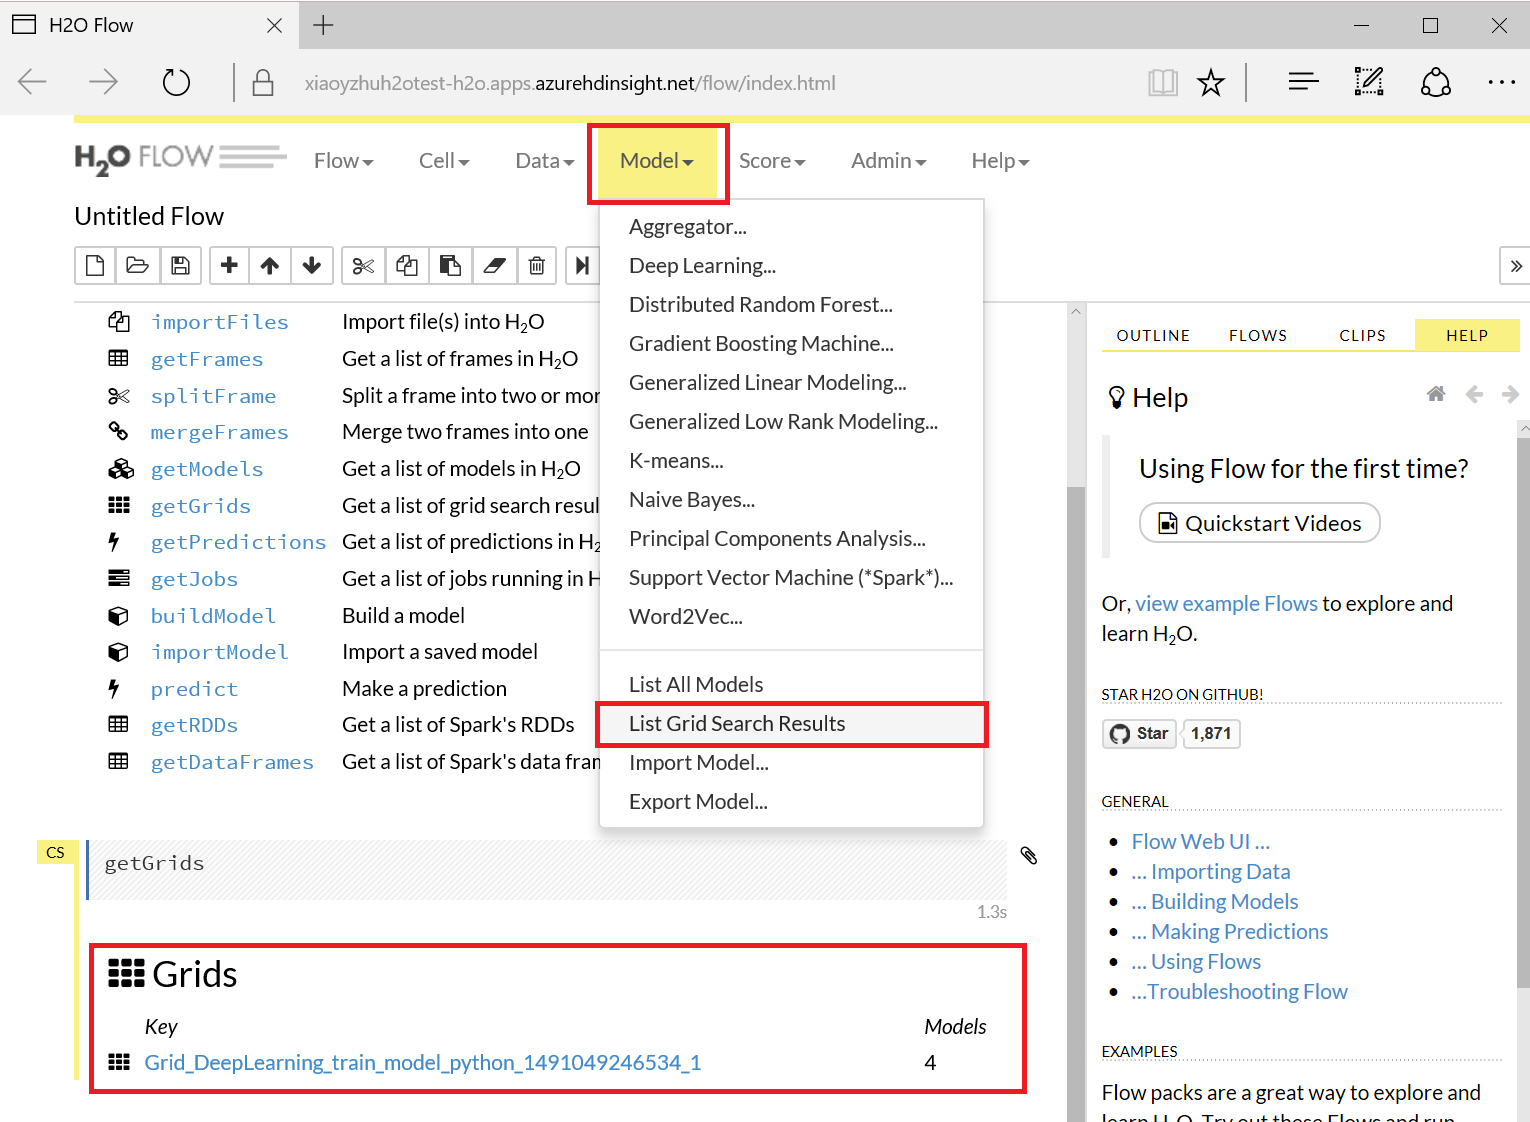Viewport: 1530px width, 1122px height.
Task: Open the view example Flows link
Action: [1227, 604]
